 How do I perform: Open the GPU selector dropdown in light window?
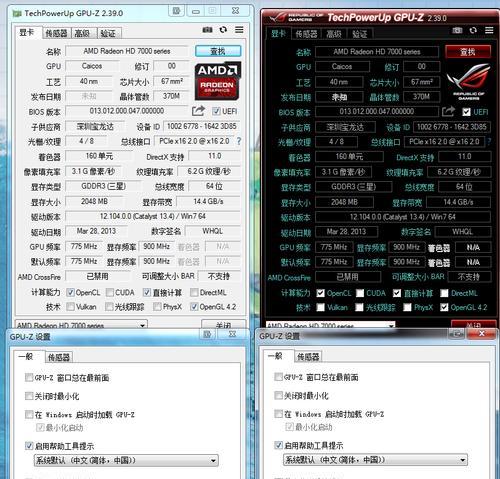click(81, 324)
